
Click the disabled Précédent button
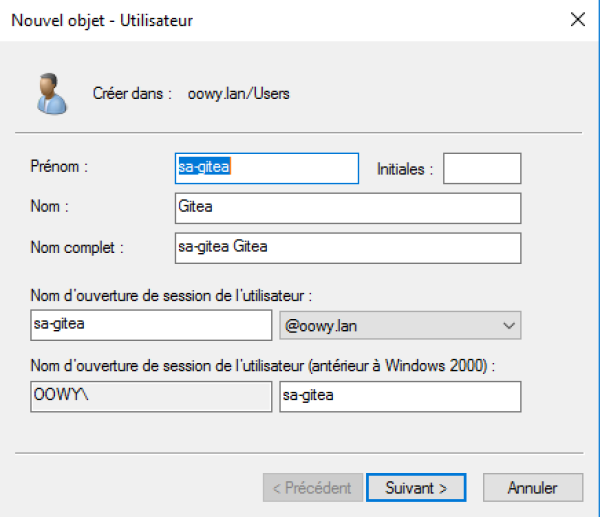coord(311,488)
